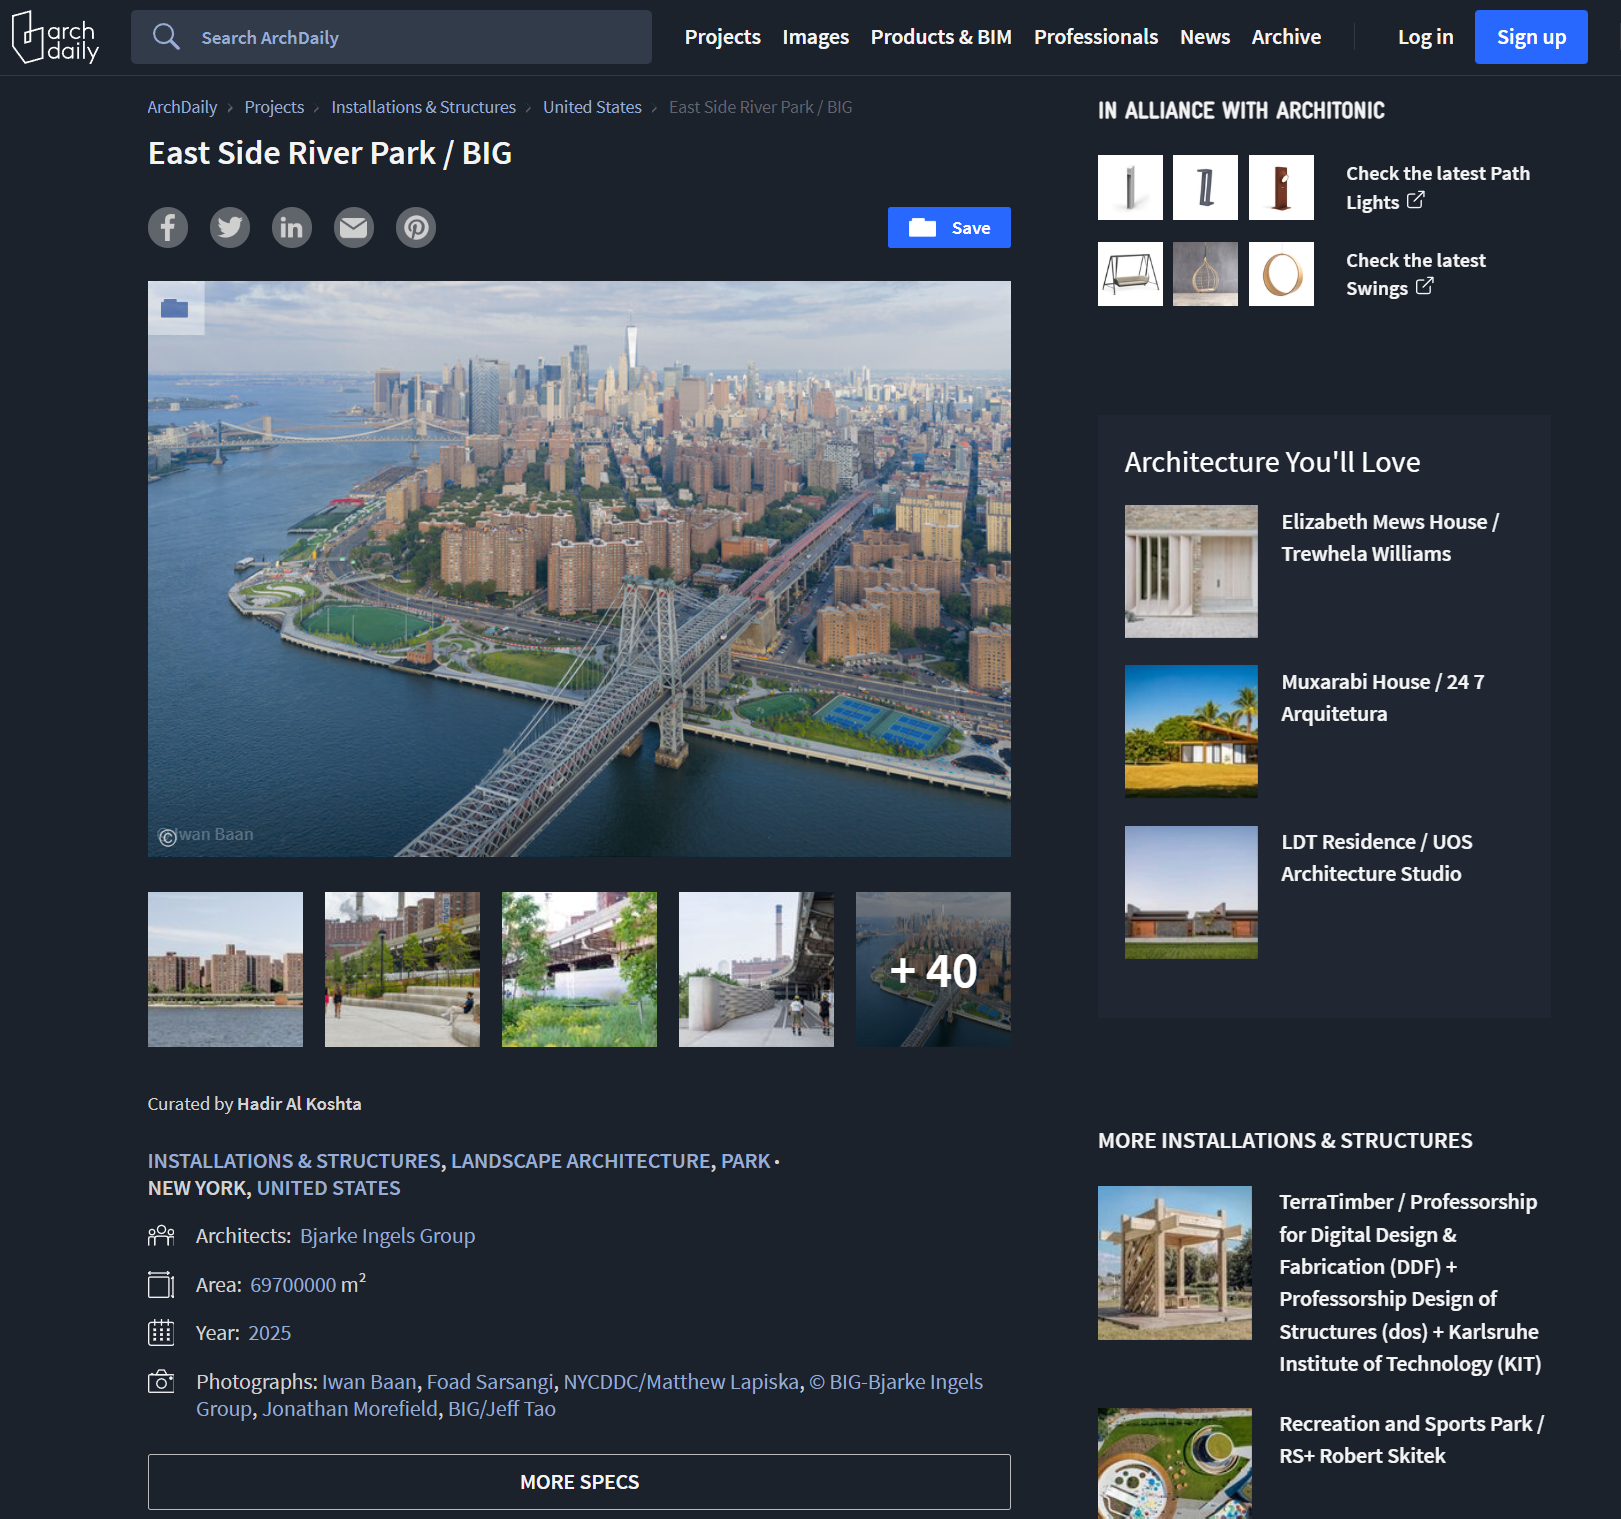This screenshot has height=1519, width=1621.
Task: Open the swing bench product image
Action: (x=1130, y=274)
